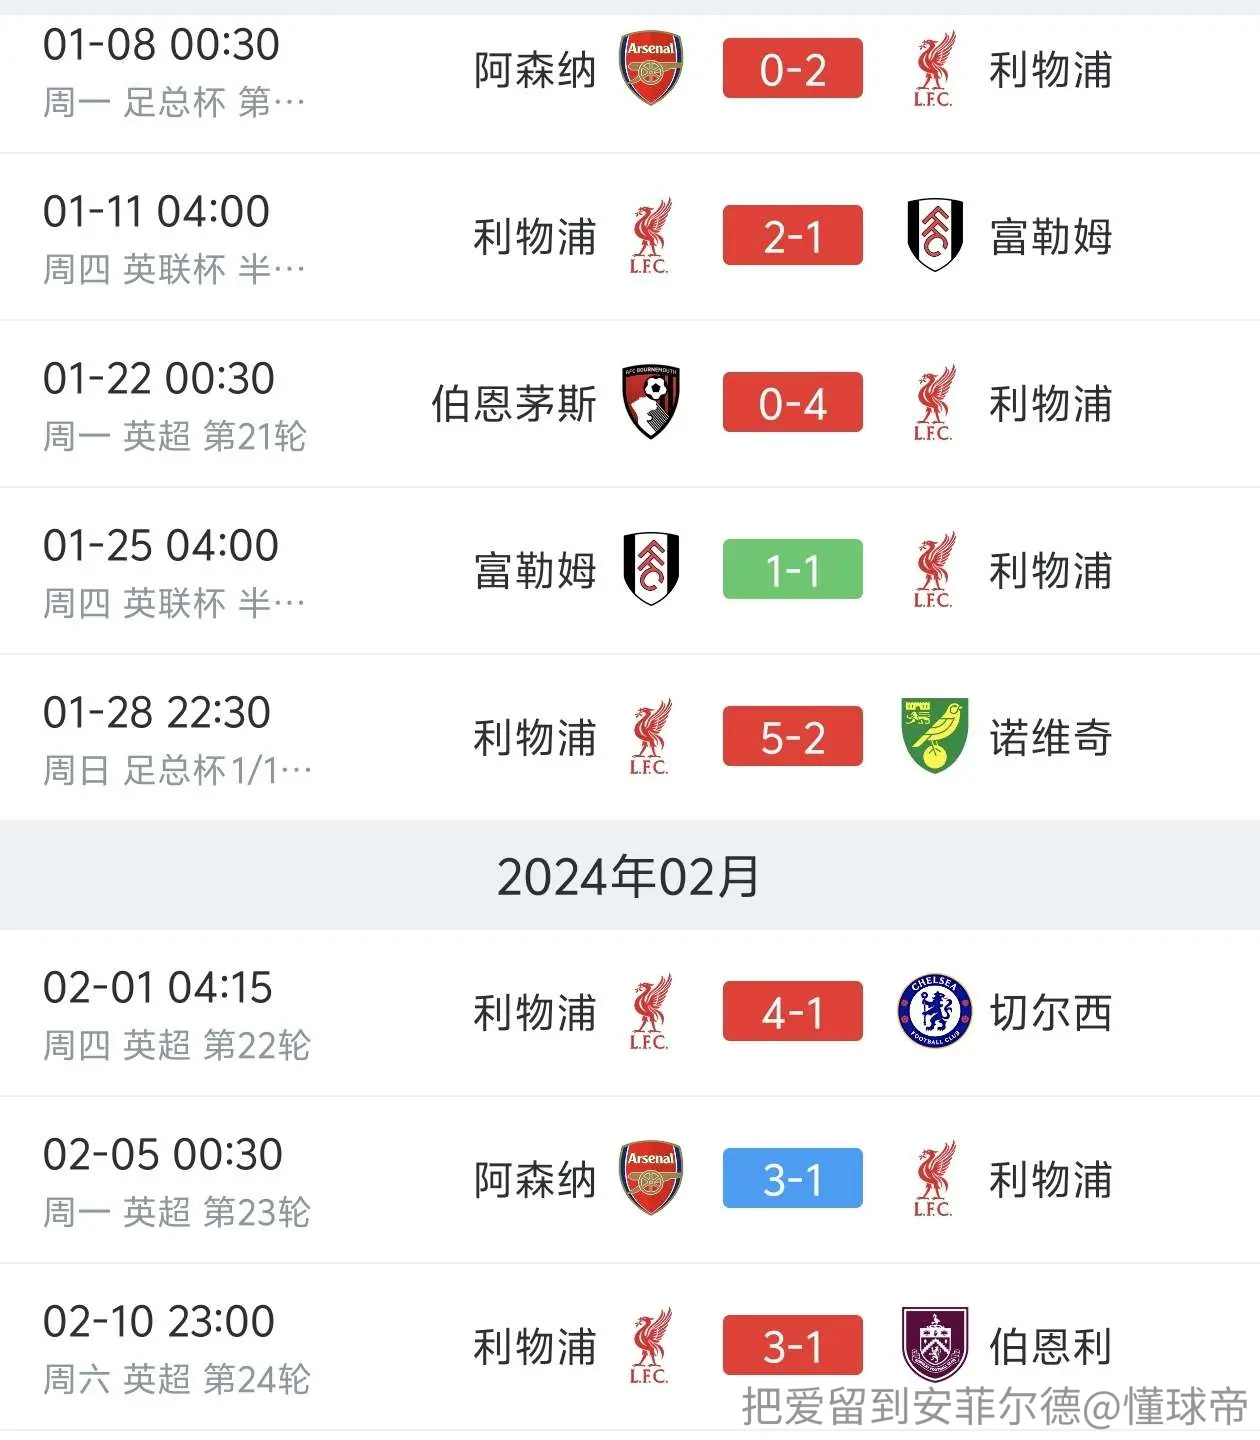Tap Liverpool crest in 02-05 Arsenal match
This screenshot has width=1260, height=1440.
(x=934, y=1178)
